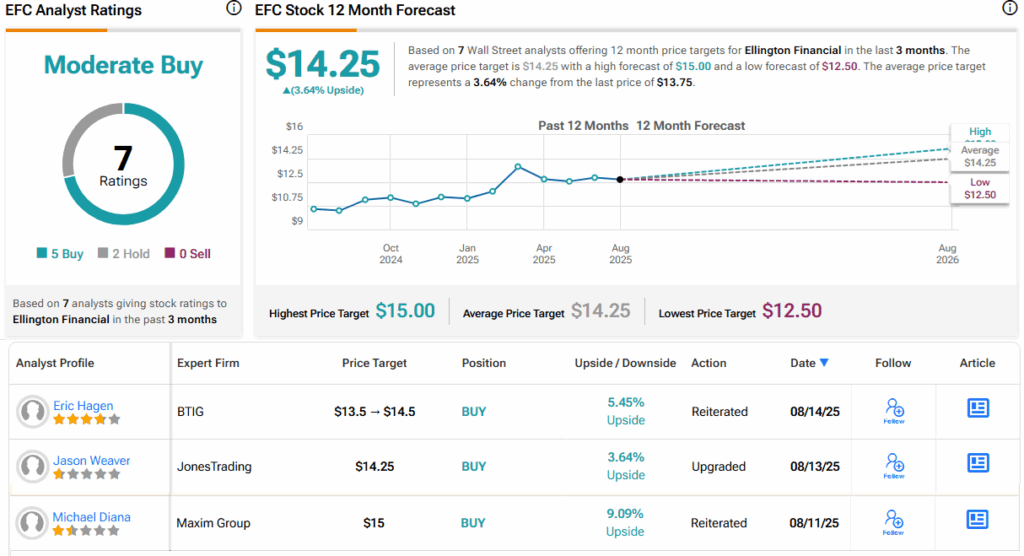Click the Moderate Buy consensus heading

click(123, 65)
